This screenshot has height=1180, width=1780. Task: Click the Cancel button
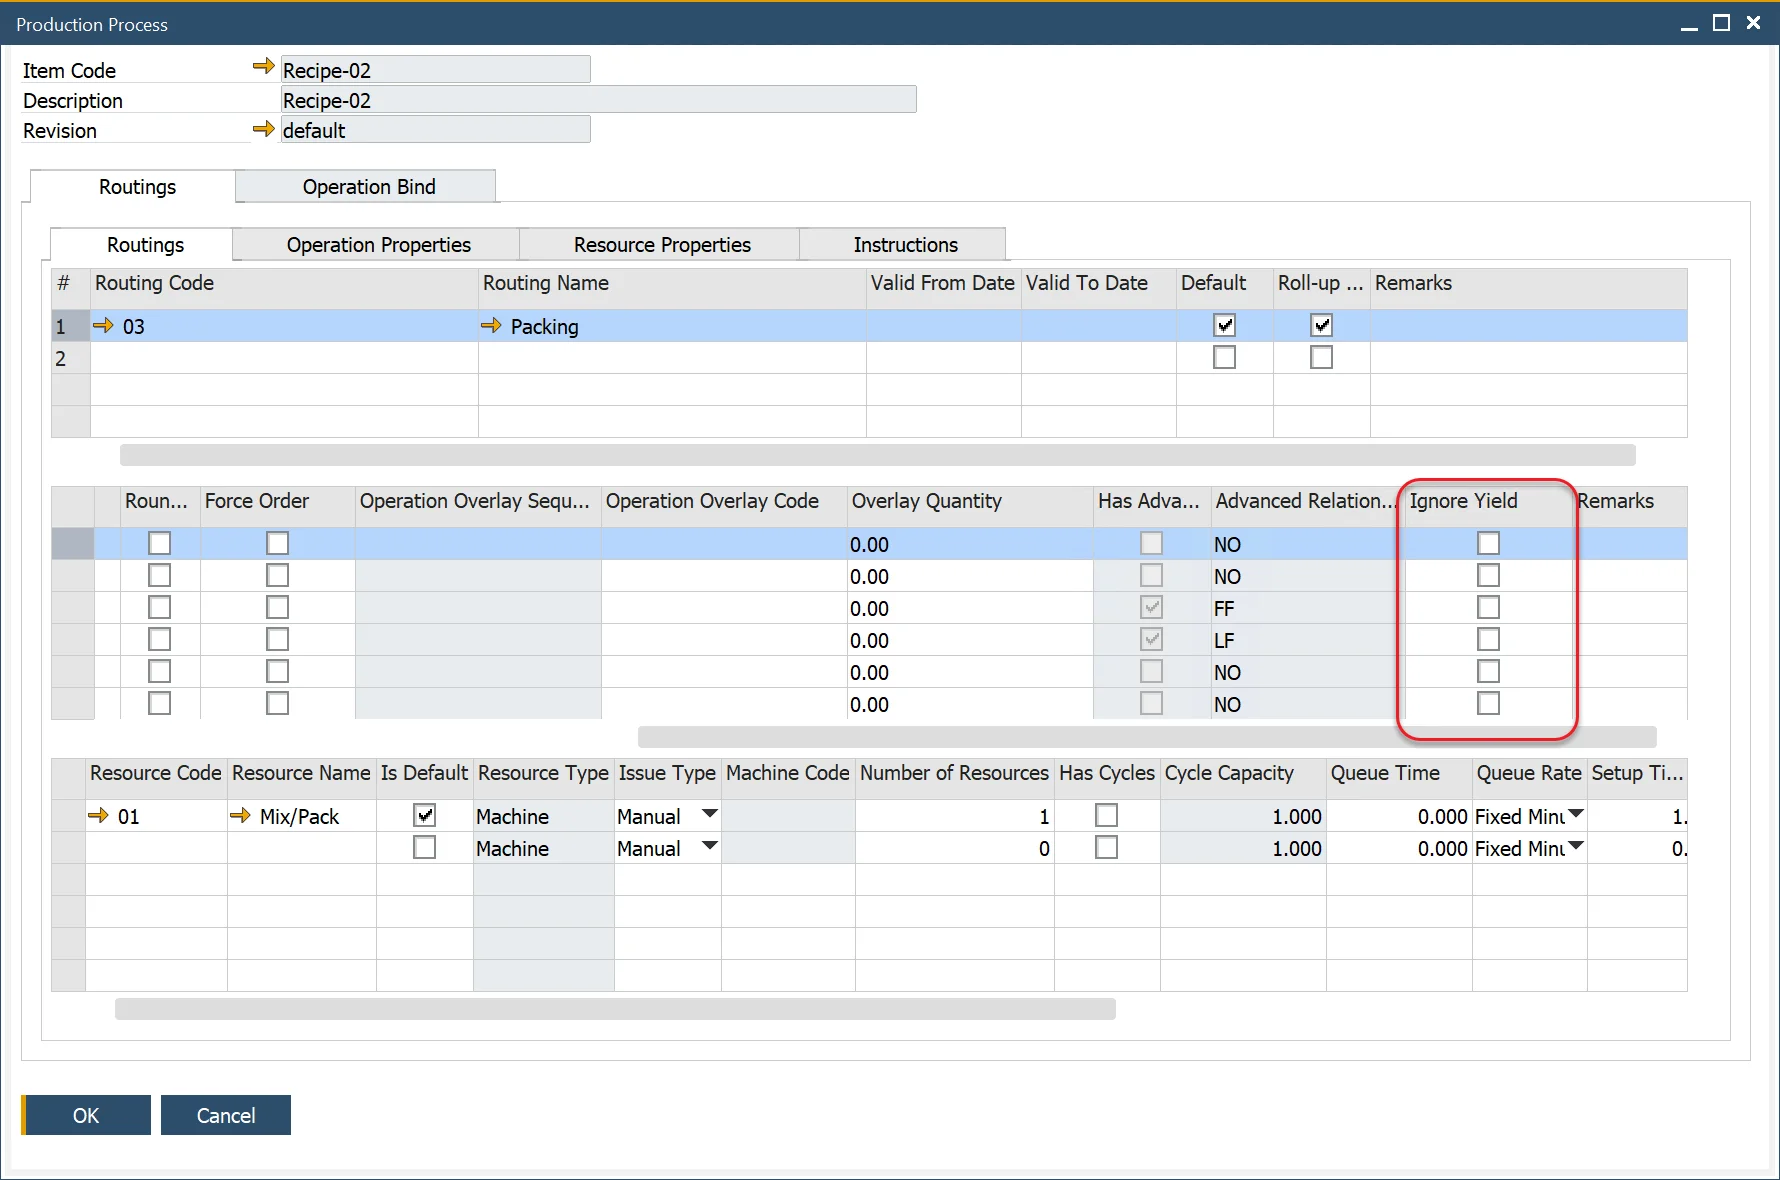pyautogui.click(x=226, y=1115)
